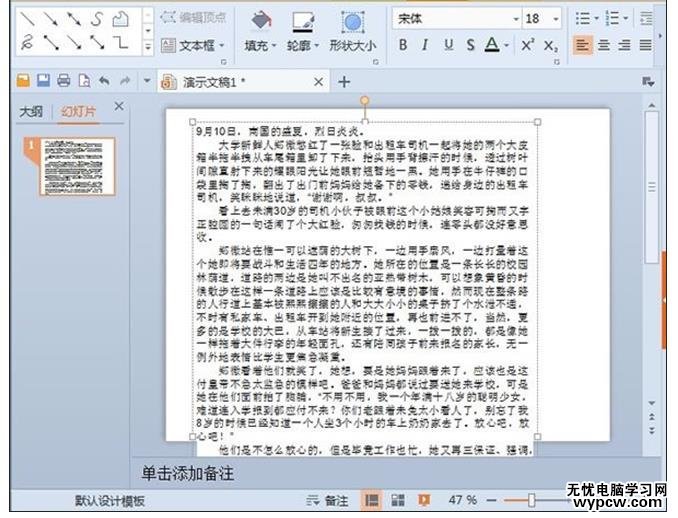Open quick access toolbar customize dropdown
The image size is (678, 518).
[147, 81]
